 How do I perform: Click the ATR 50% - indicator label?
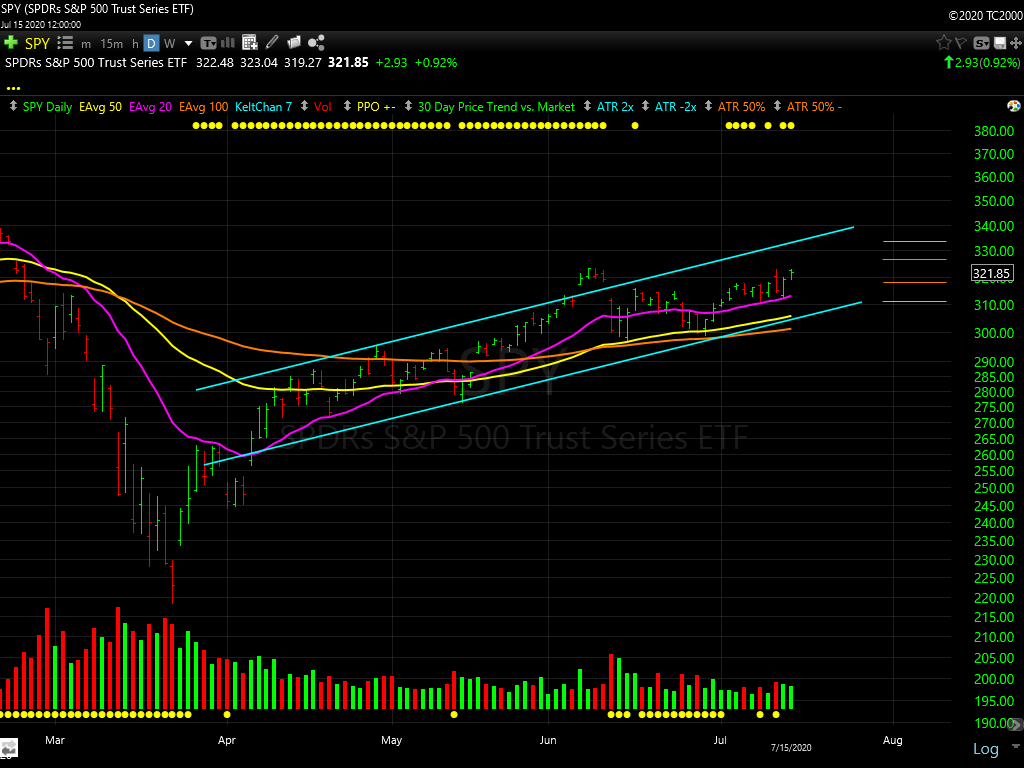814,106
